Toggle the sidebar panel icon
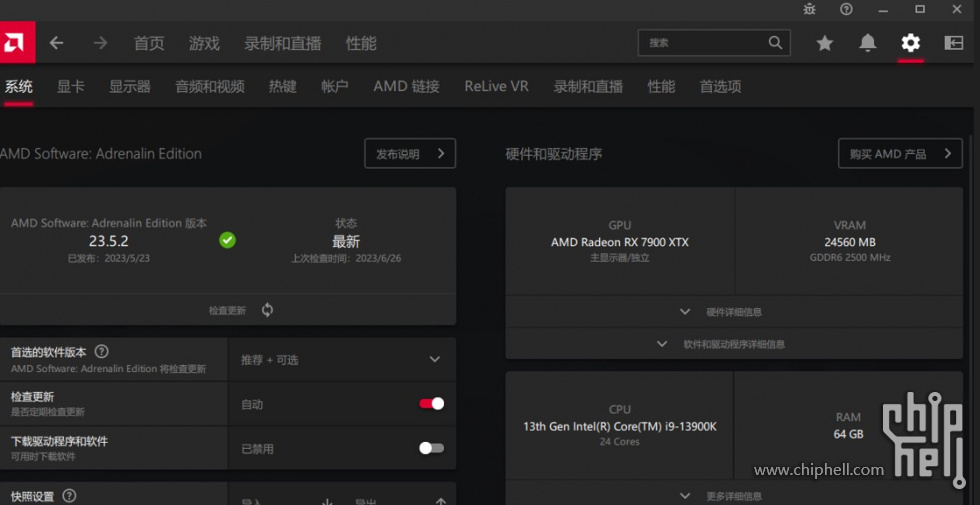This screenshot has height=505, width=980. [x=954, y=42]
